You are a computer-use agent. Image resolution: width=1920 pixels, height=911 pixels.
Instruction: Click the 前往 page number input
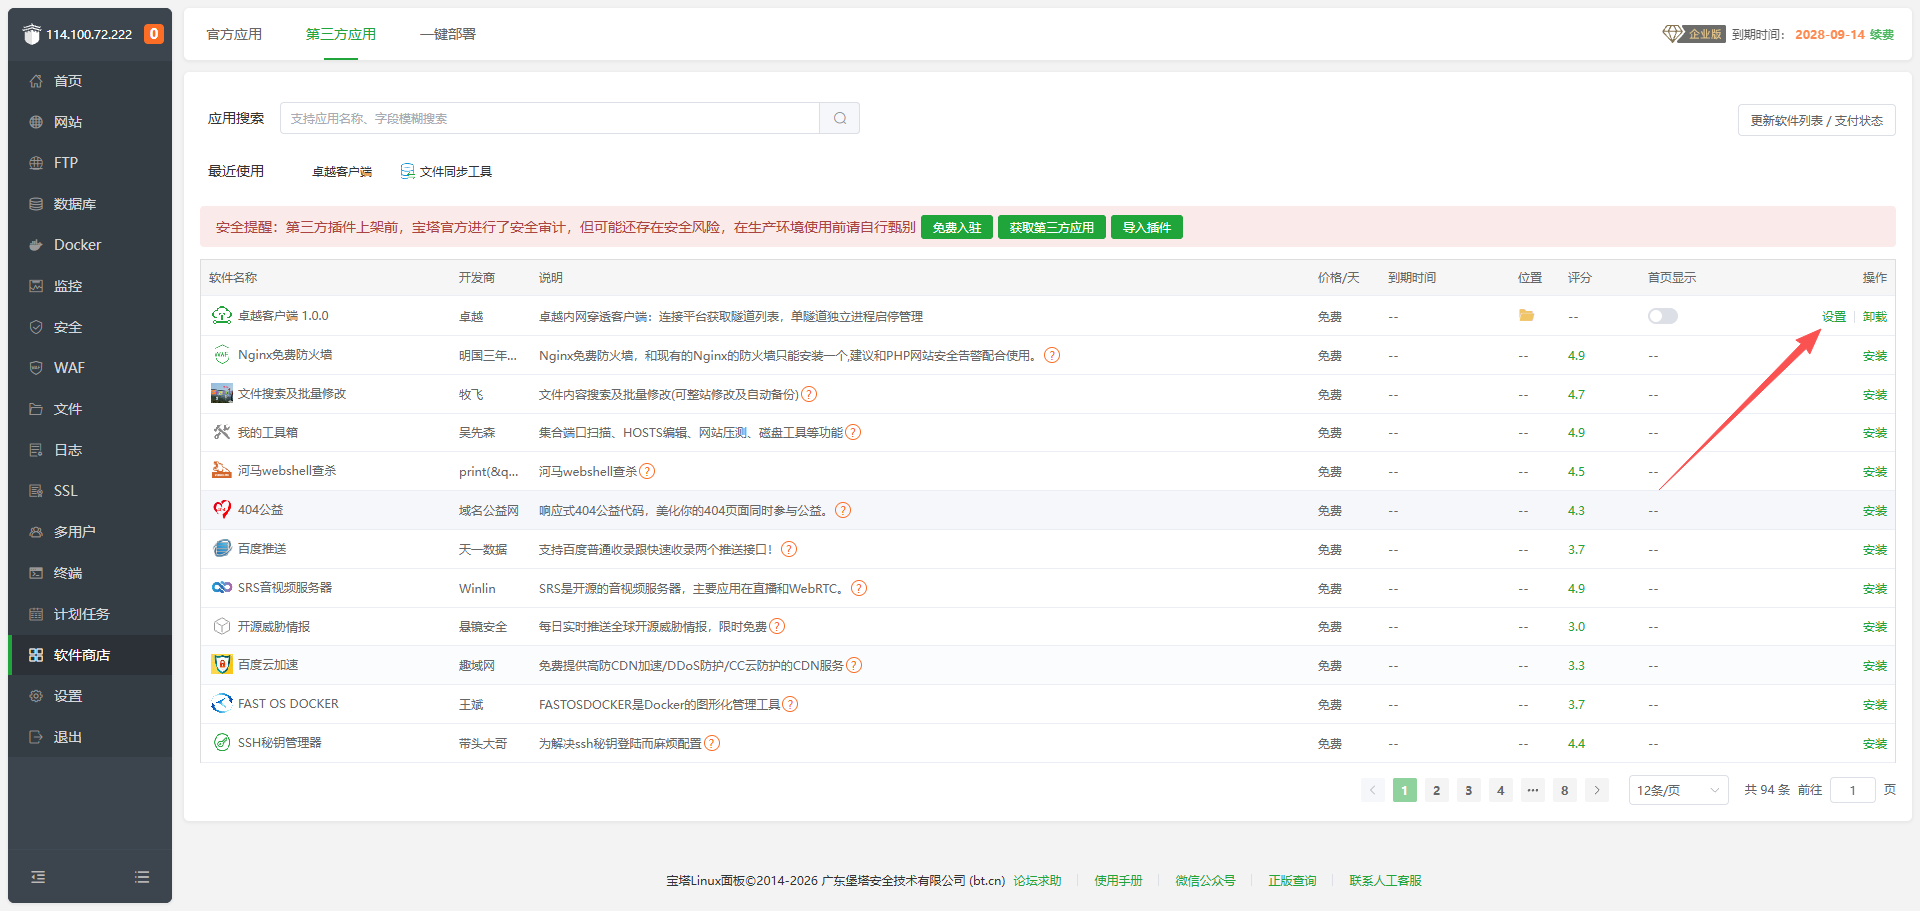click(1852, 790)
